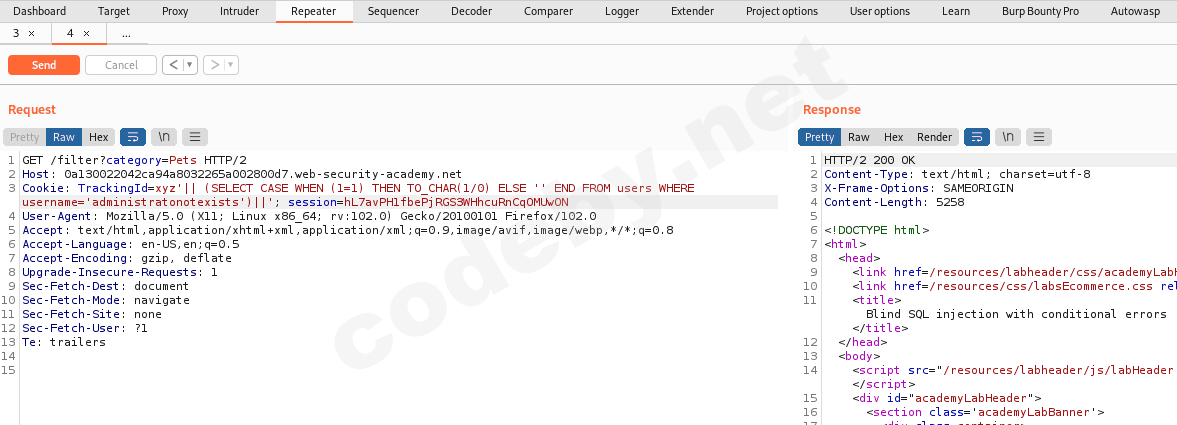1177x425 pixels.
Task: Switch request view to Hex
Action: 99,137
